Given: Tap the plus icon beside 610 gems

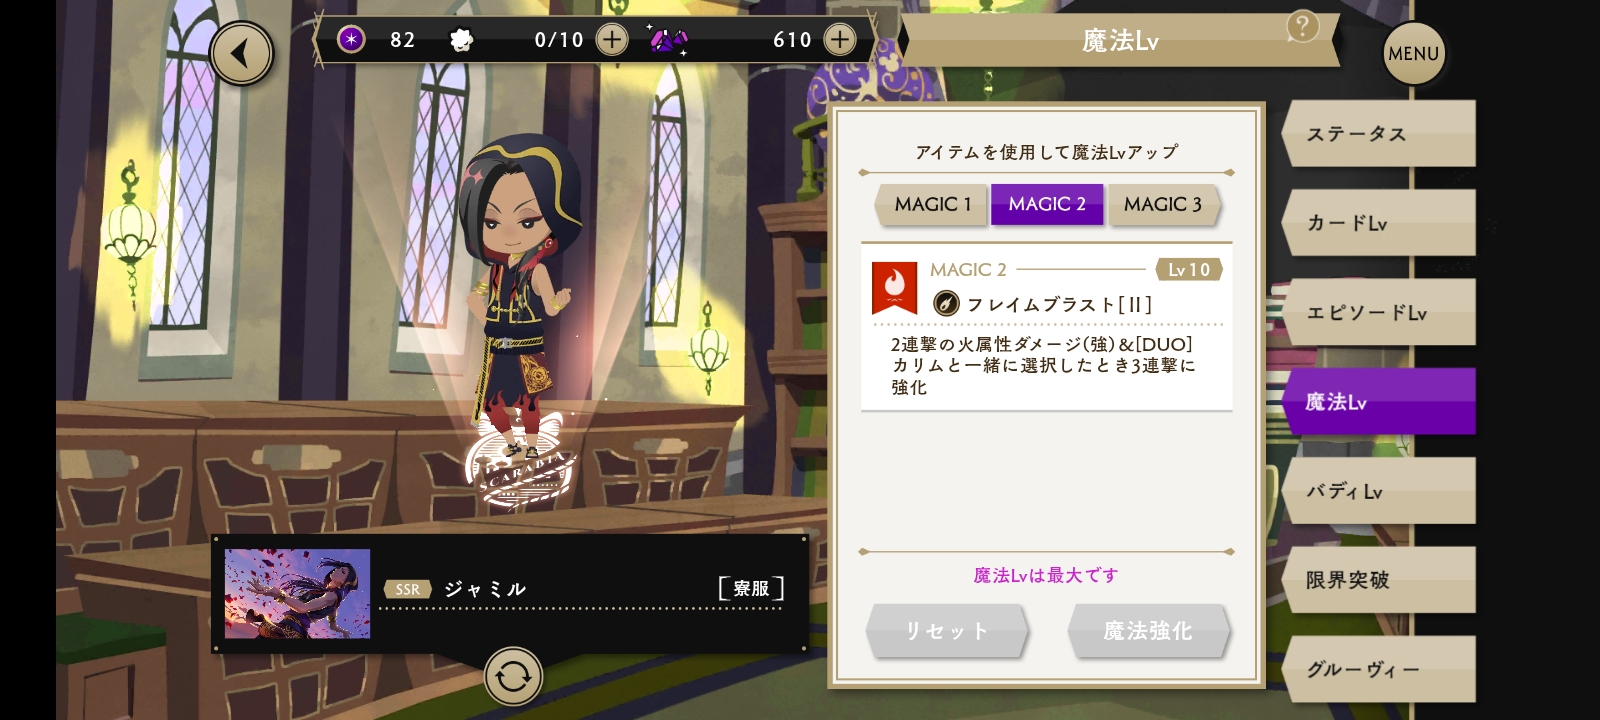Looking at the screenshot, I should pos(840,39).
